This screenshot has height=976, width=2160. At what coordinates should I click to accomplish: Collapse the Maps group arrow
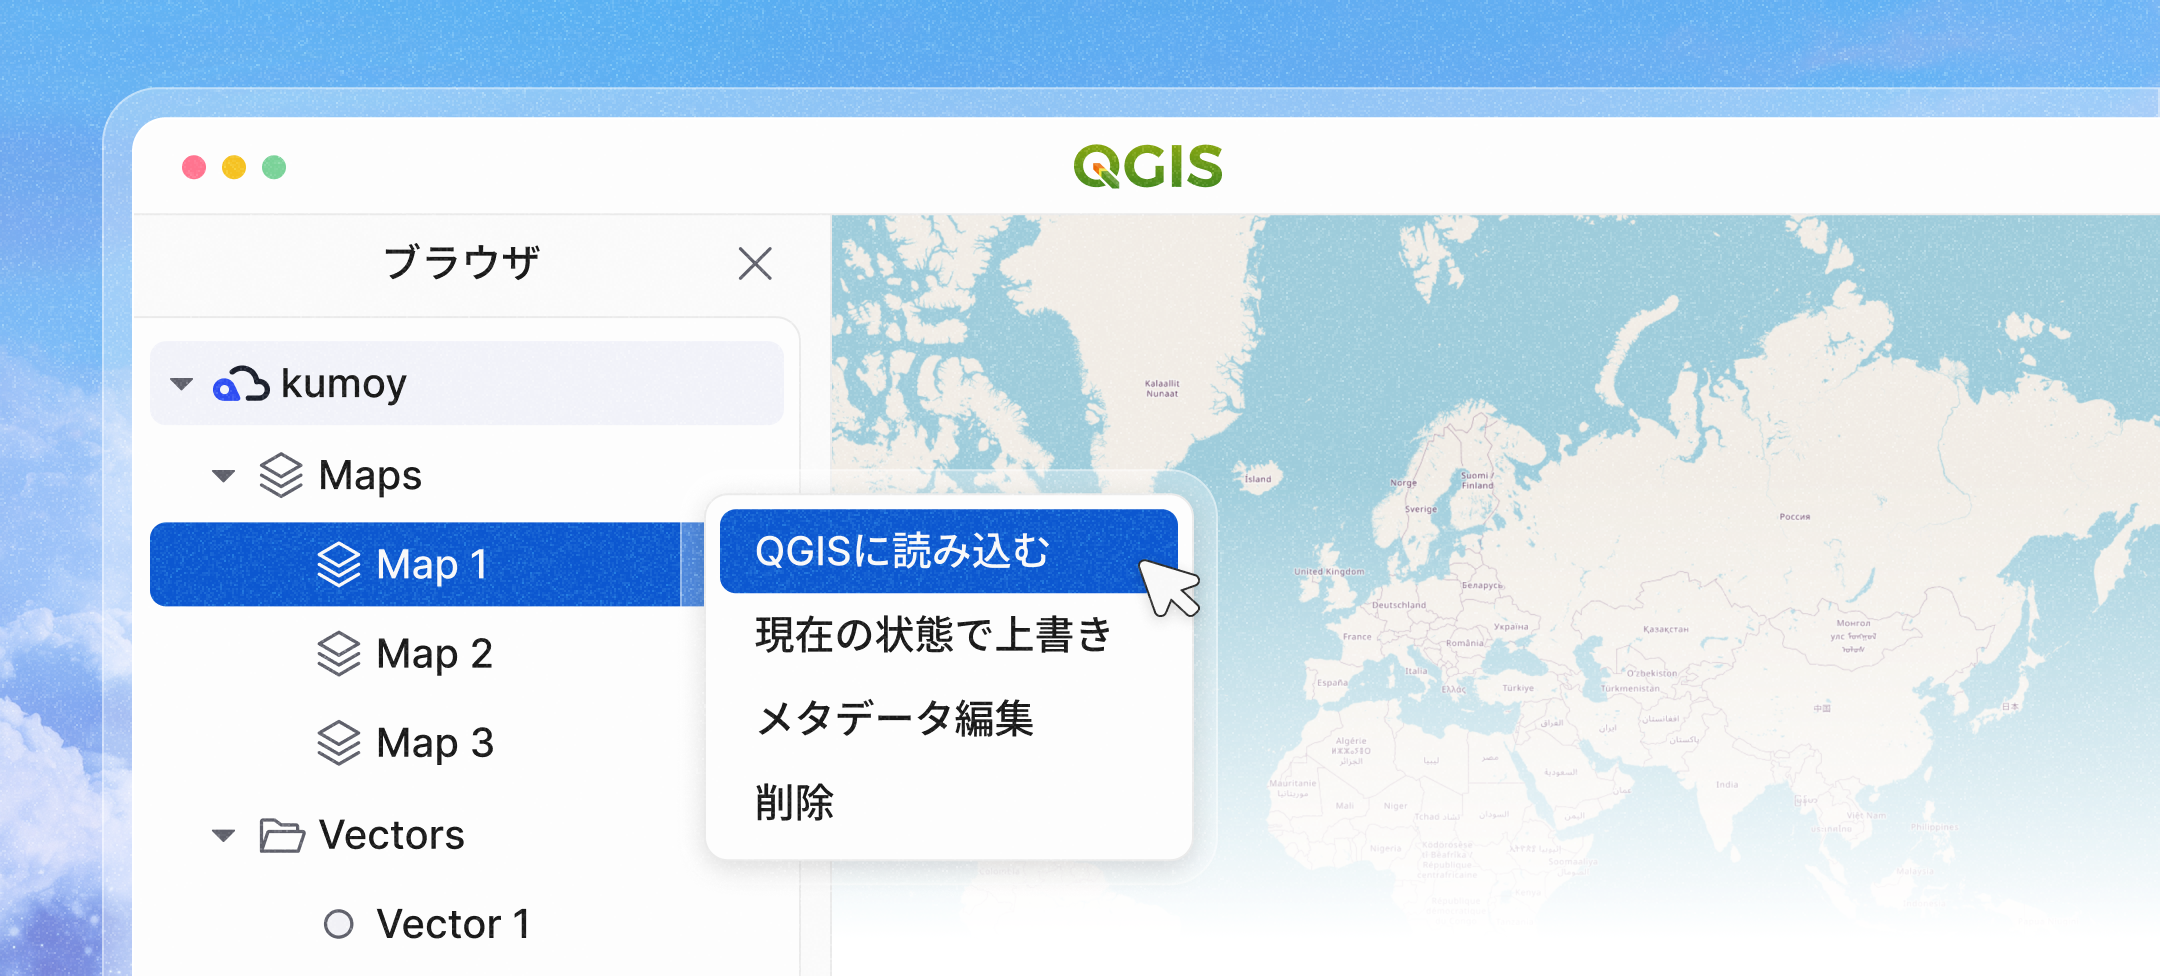click(x=224, y=476)
